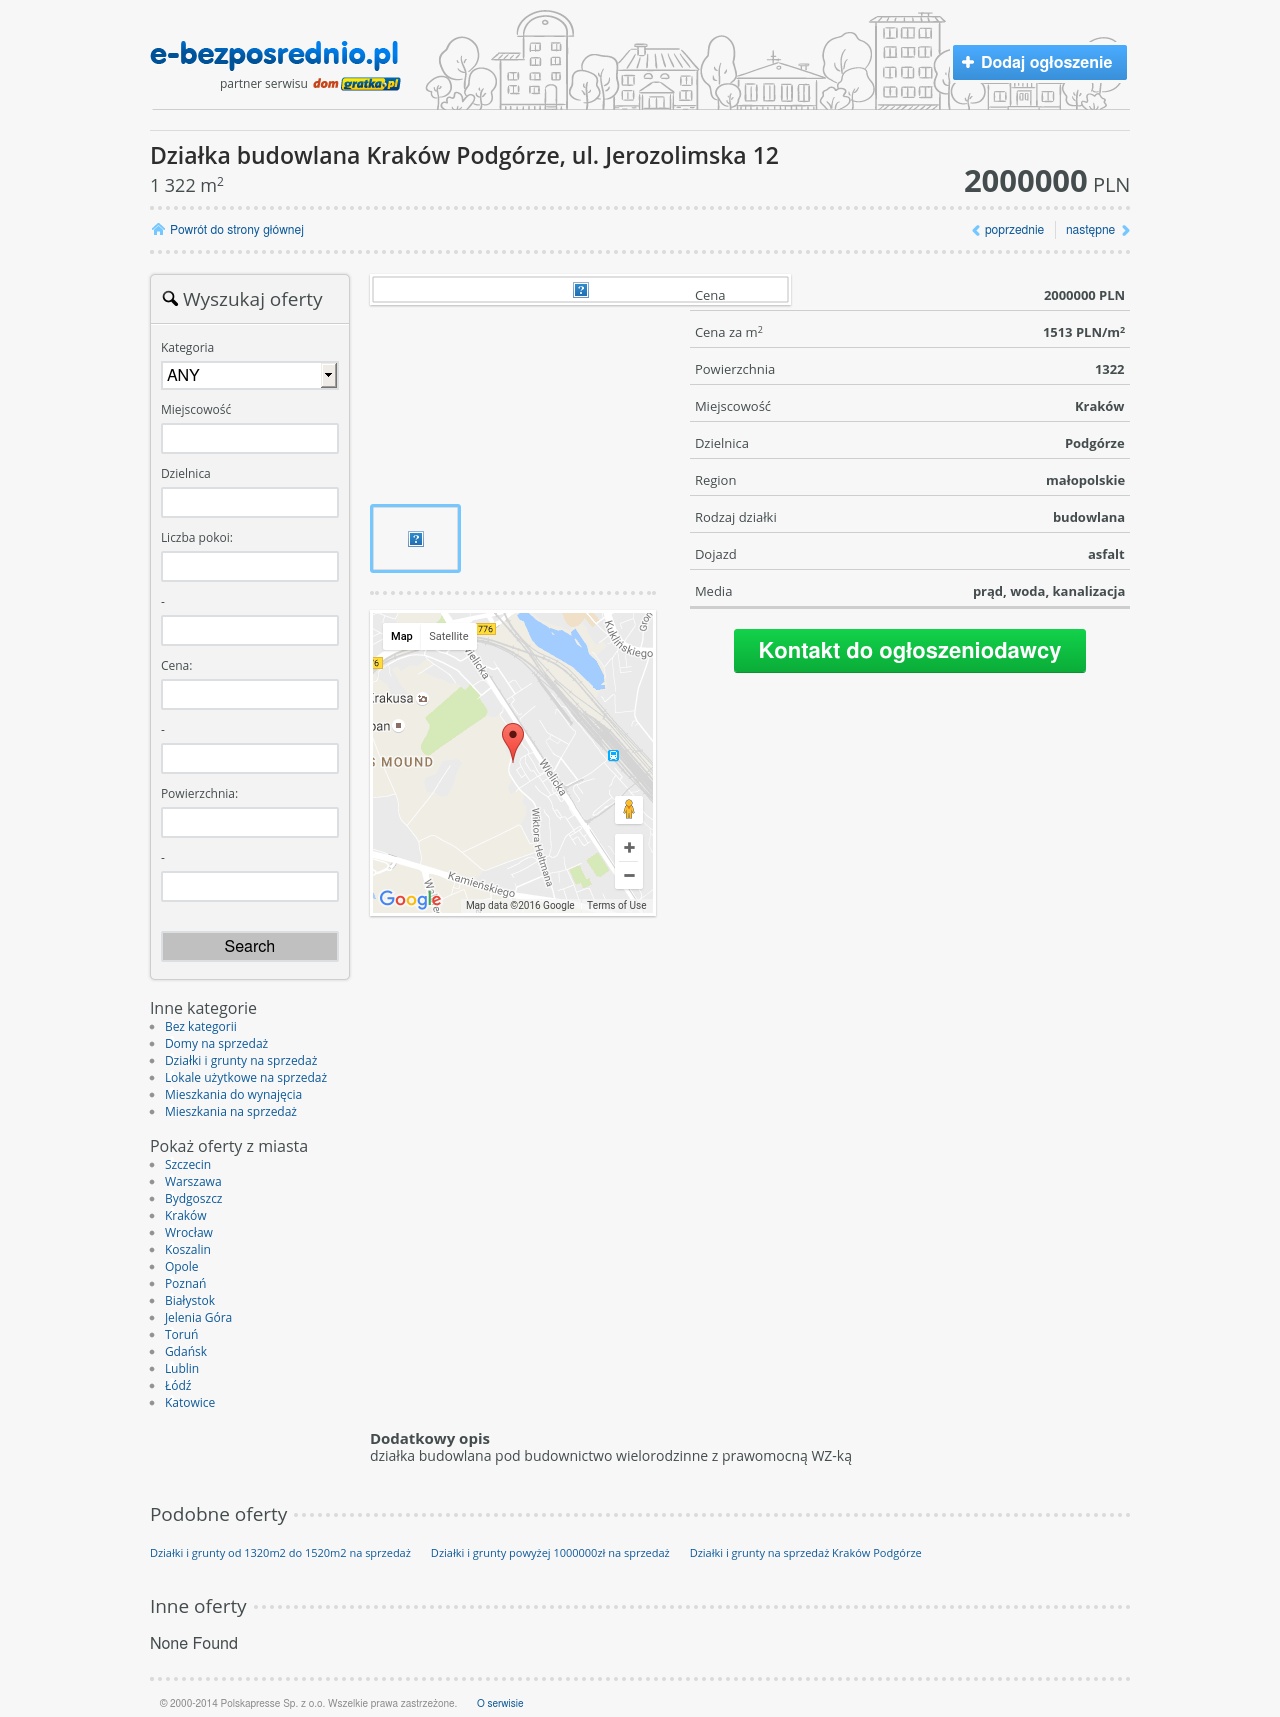Open Działki i grunty od 1320m2 do 1520m2 link
Screen dimensions: 1280x1717
pyautogui.click(x=280, y=1553)
